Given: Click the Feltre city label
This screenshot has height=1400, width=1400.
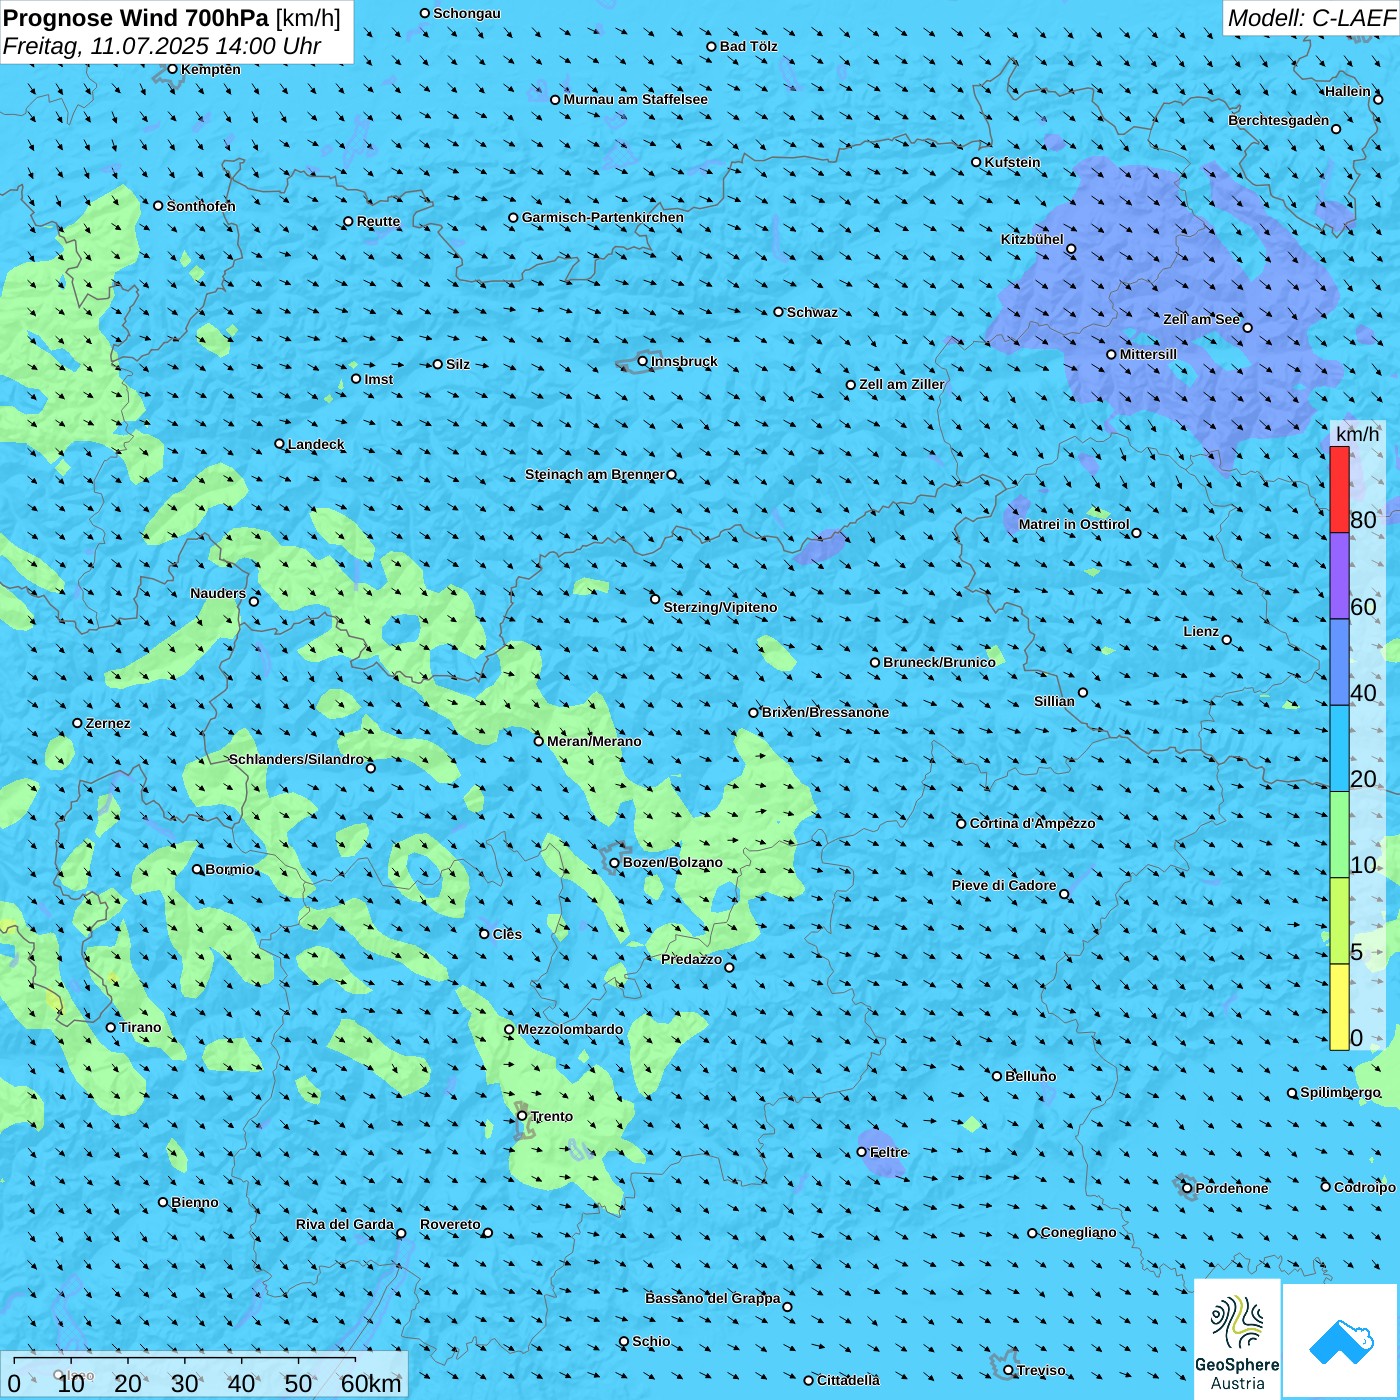Looking at the screenshot, I should (x=889, y=1152).
